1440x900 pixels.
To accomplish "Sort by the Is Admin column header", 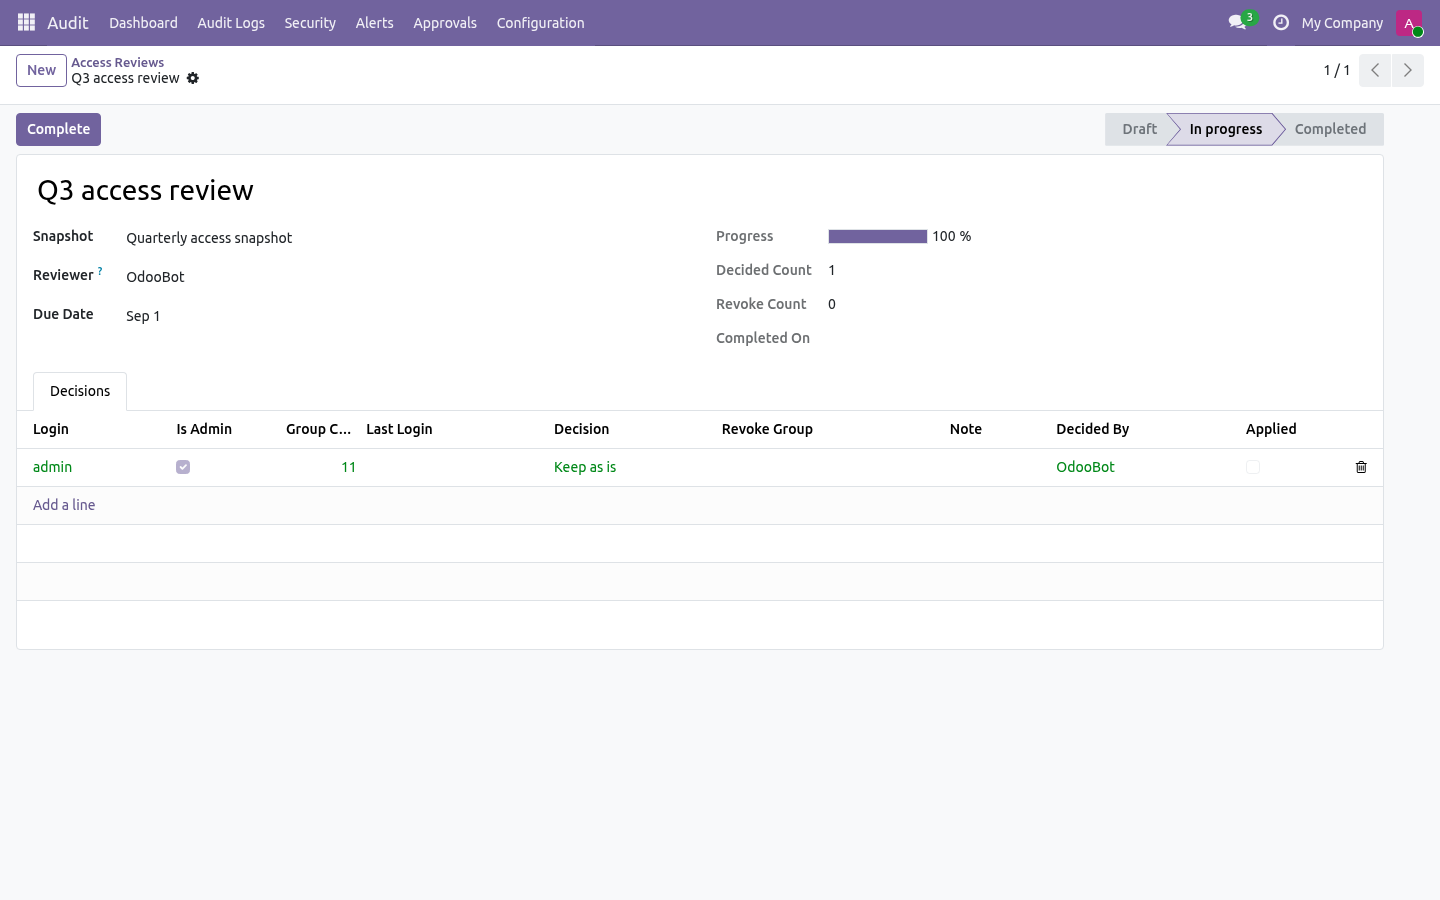I will (x=223, y=429).
